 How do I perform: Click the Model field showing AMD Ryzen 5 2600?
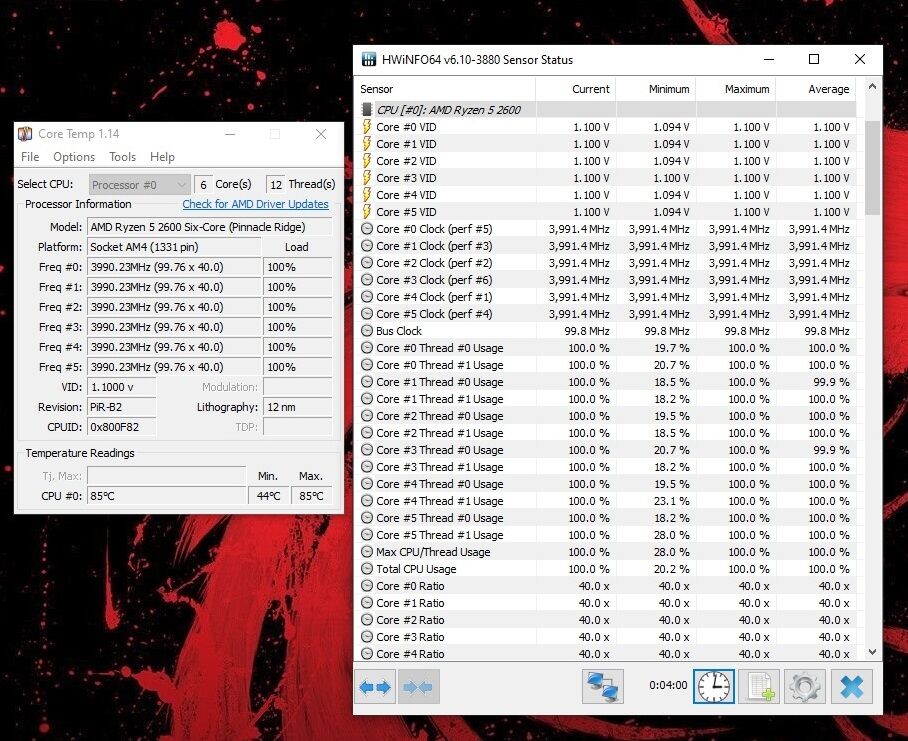pos(210,227)
